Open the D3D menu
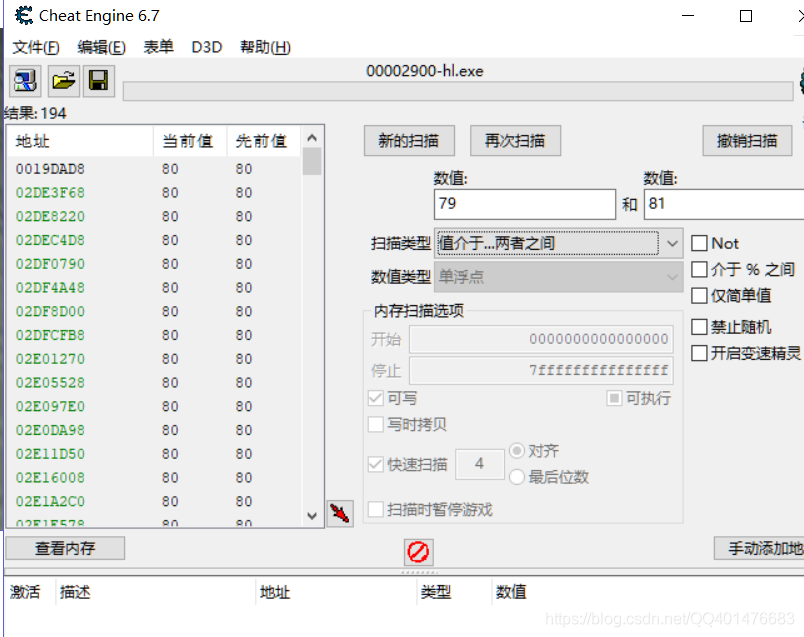The image size is (804, 637). (207, 47)
